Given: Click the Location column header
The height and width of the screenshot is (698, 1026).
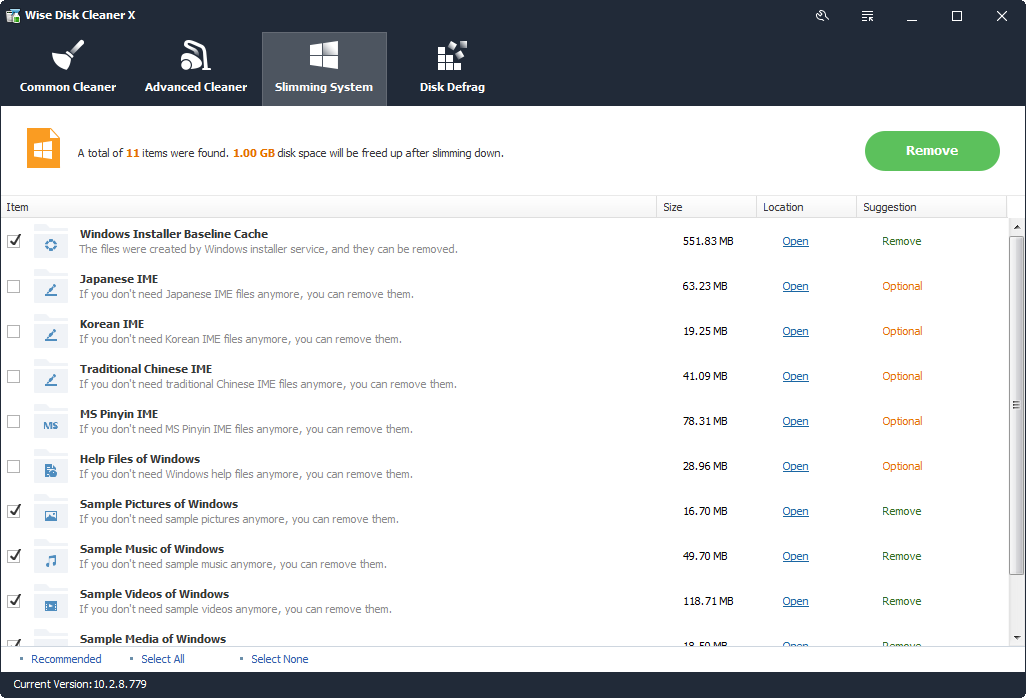Looking at the screenshot, I should 807,207.
